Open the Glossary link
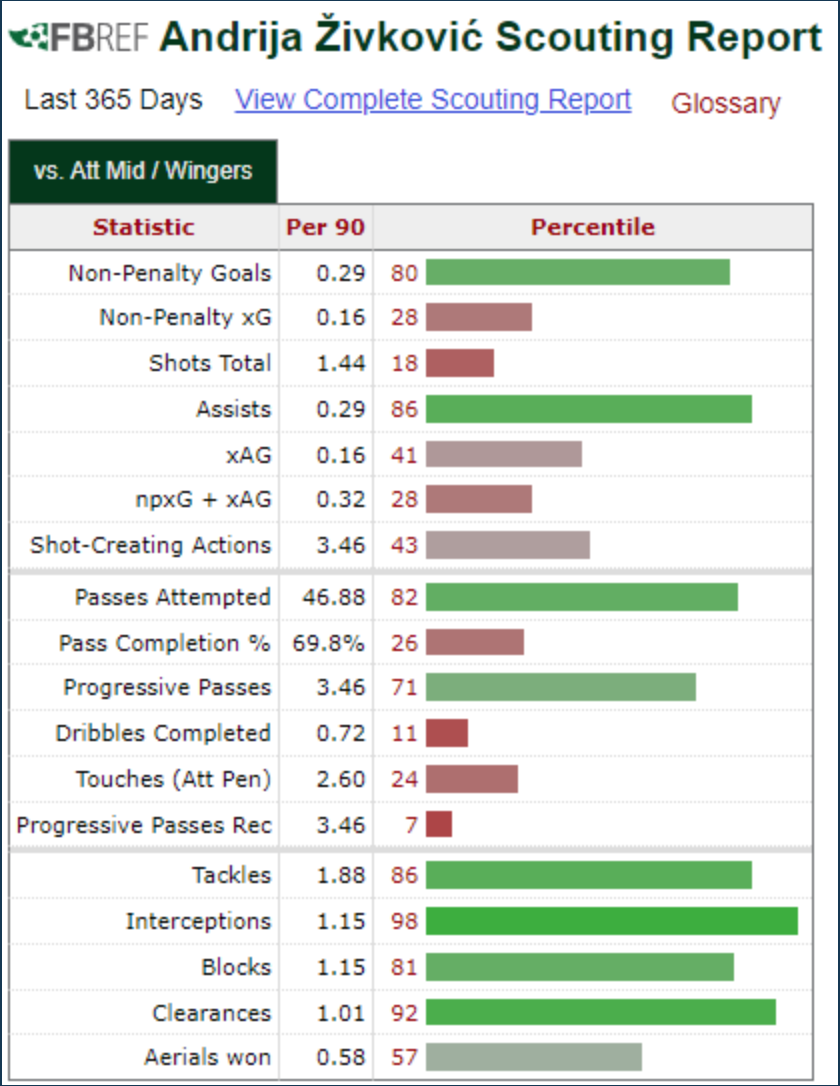 [726, 103]
